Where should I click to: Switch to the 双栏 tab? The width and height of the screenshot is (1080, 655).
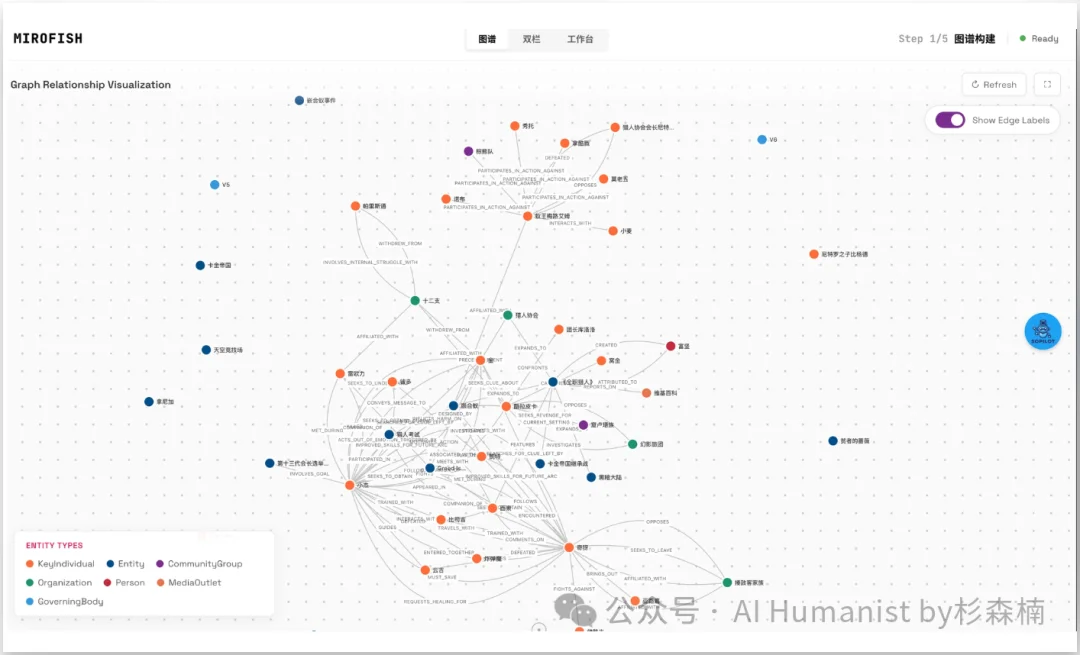(x=531, y=39)
